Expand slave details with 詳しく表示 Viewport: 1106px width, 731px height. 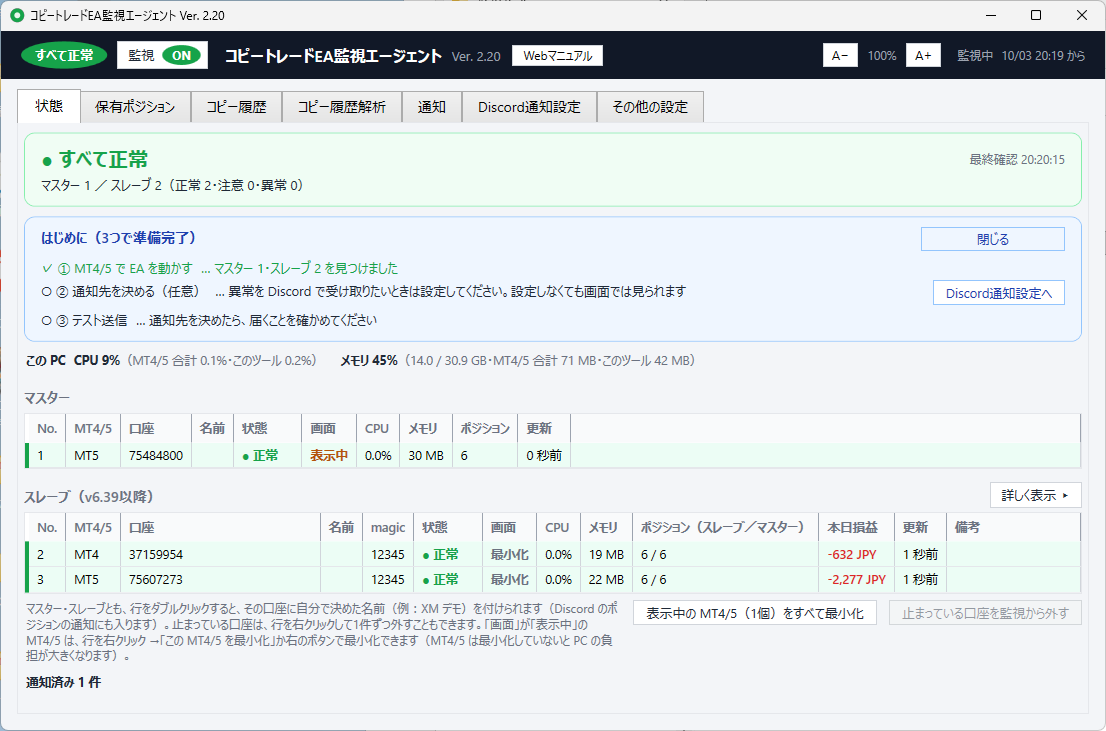pos(1035,495)
